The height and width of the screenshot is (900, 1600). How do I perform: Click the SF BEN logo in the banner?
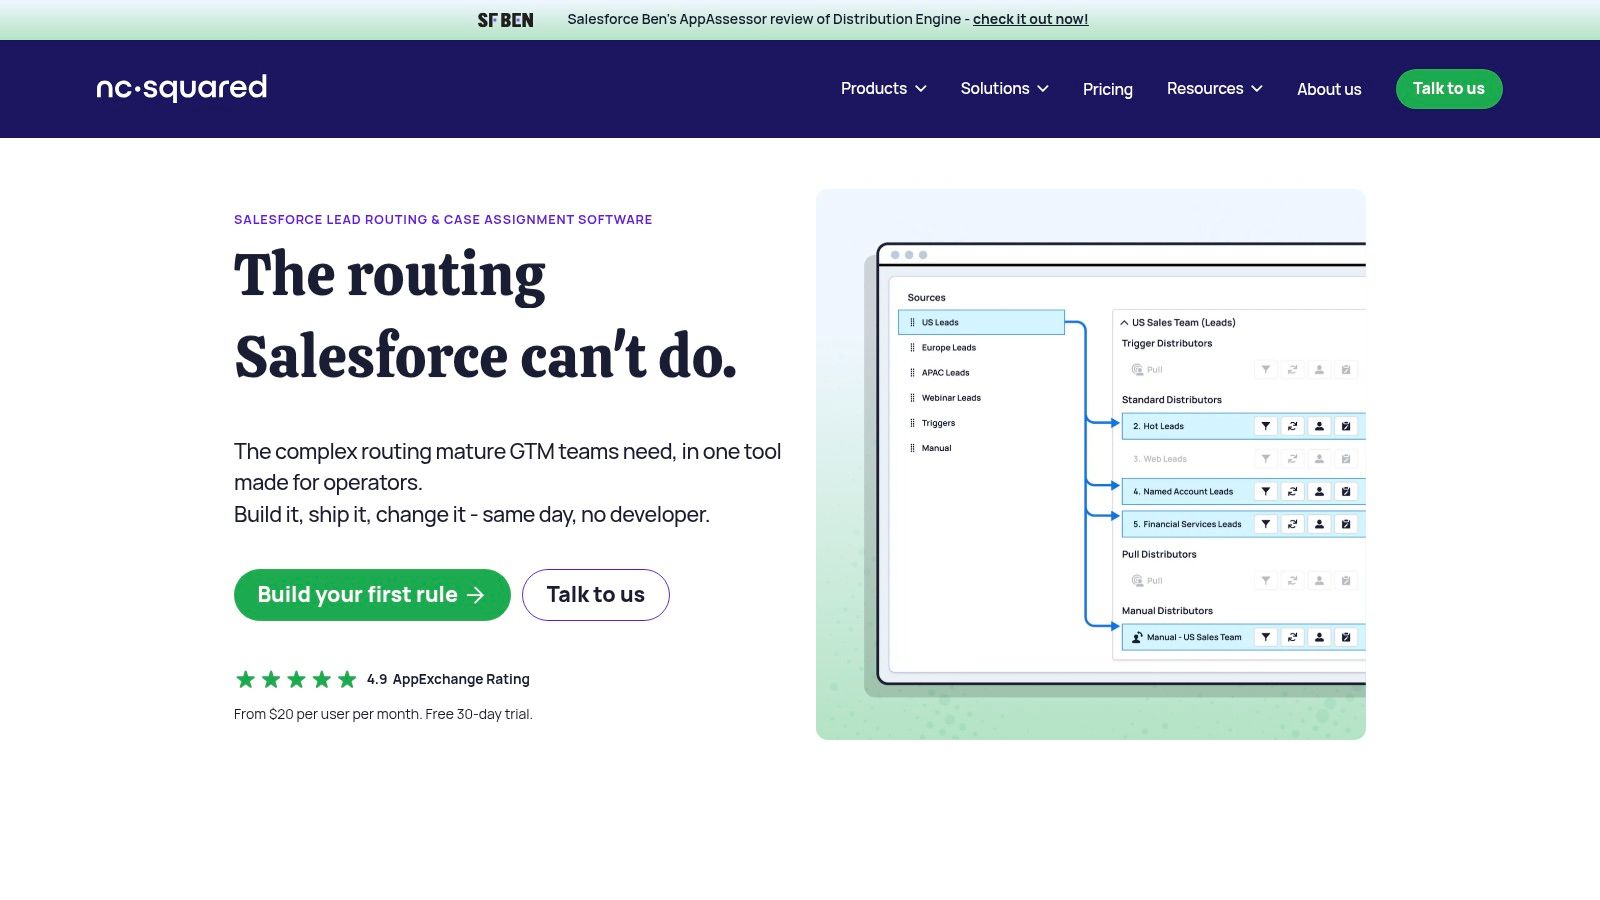pyautogui.click(x=505, y=20)
